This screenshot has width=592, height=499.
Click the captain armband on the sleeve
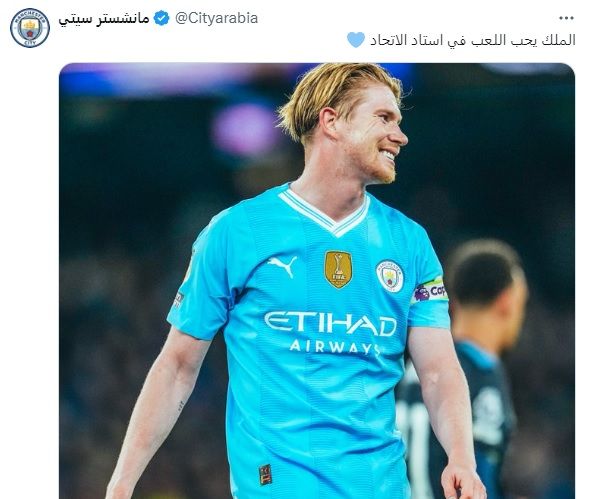click(x=430, y=291)
